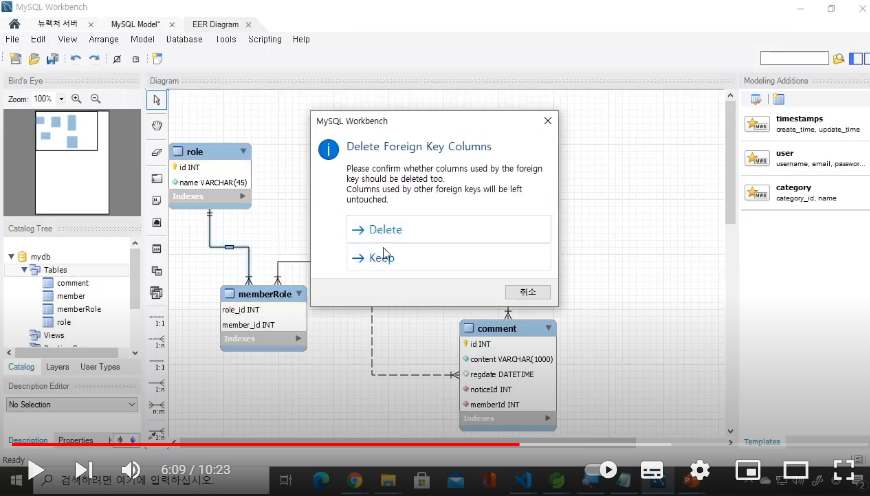870x496 pixels.
Task: Collapse the mydb tree node
Action: [11, 256]
